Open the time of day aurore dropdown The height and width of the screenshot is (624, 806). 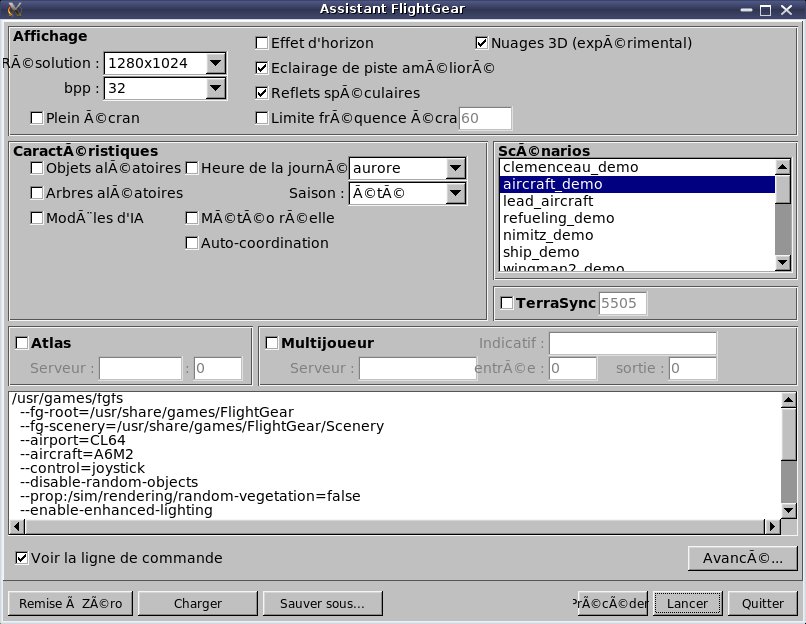(x=455, y=168)
